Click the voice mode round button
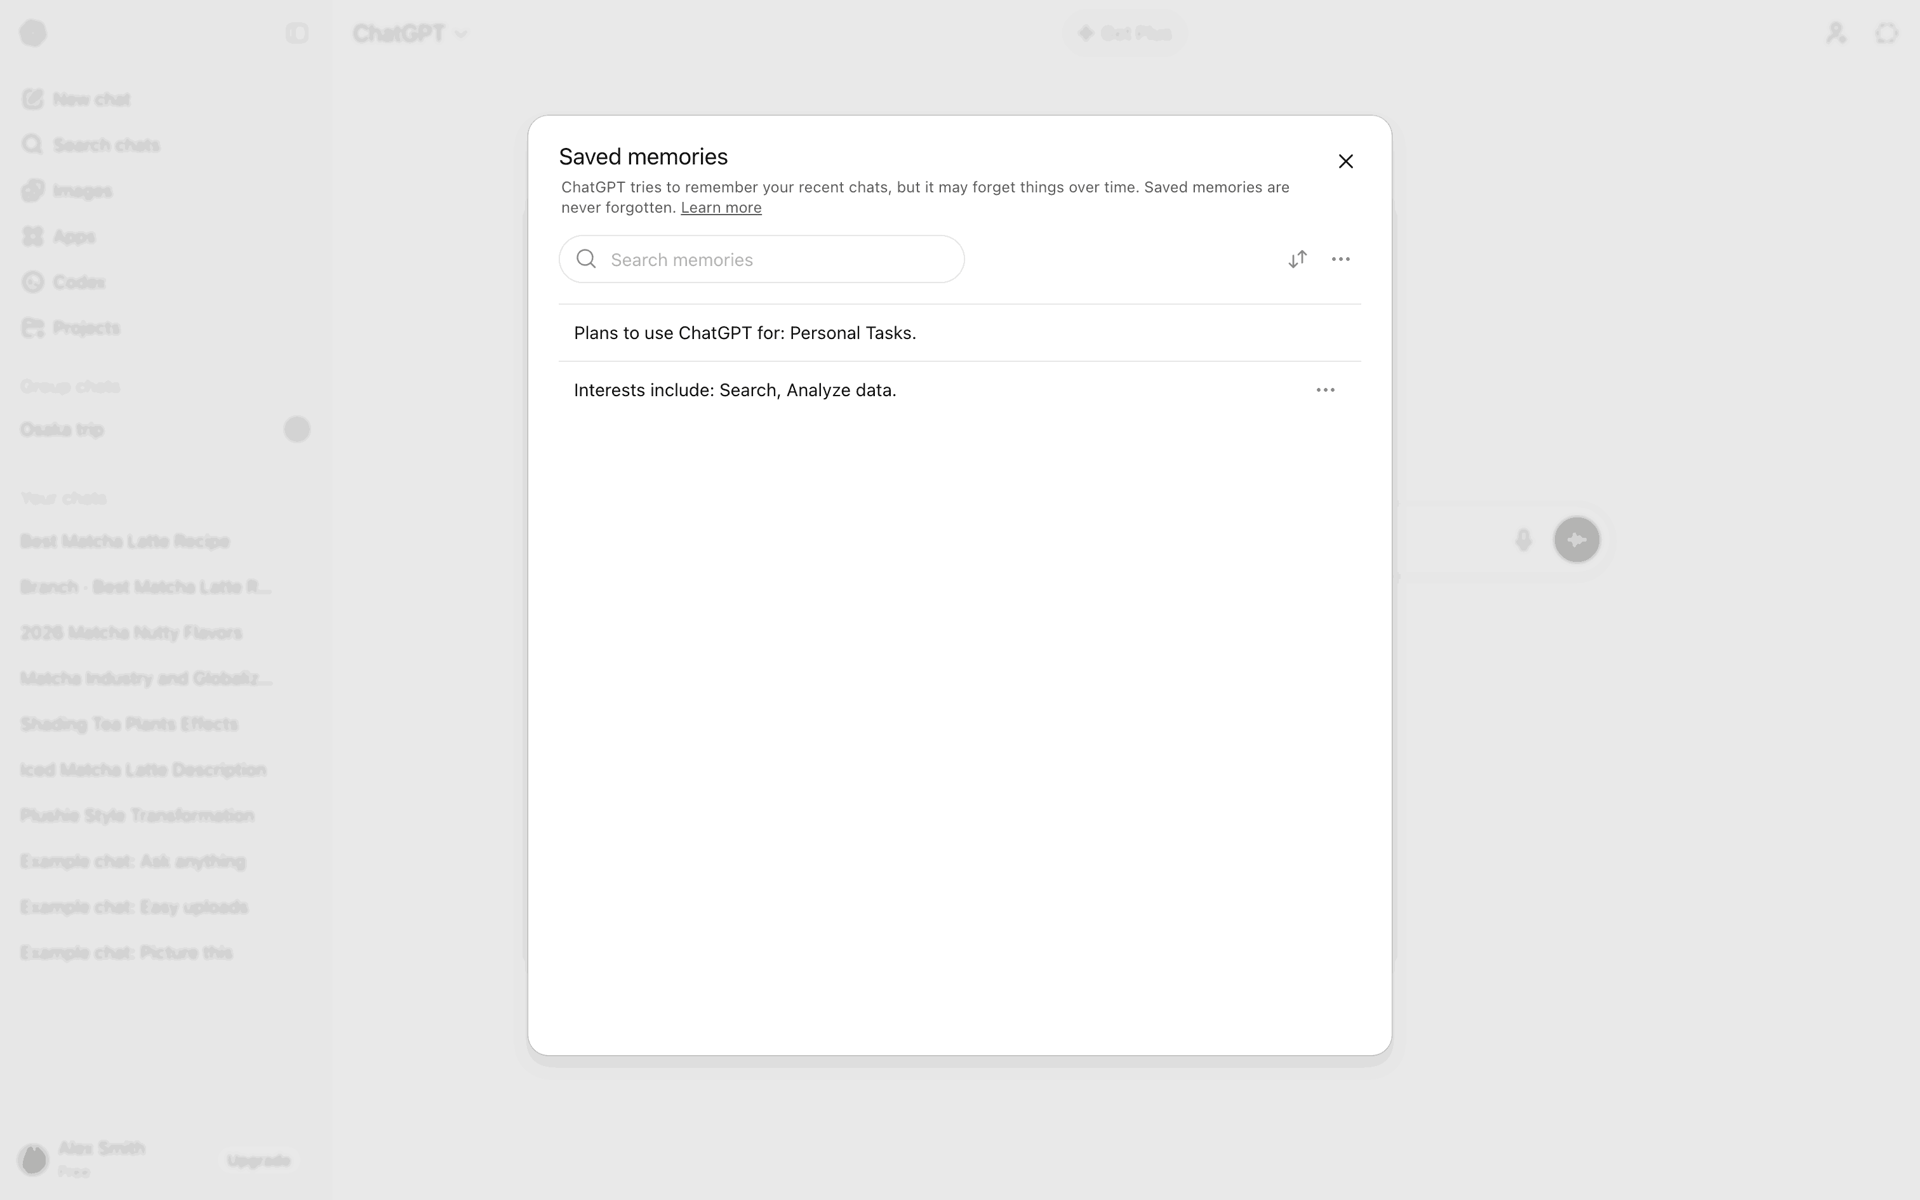1920x1200 pixels. click(x=1577, y=540)
